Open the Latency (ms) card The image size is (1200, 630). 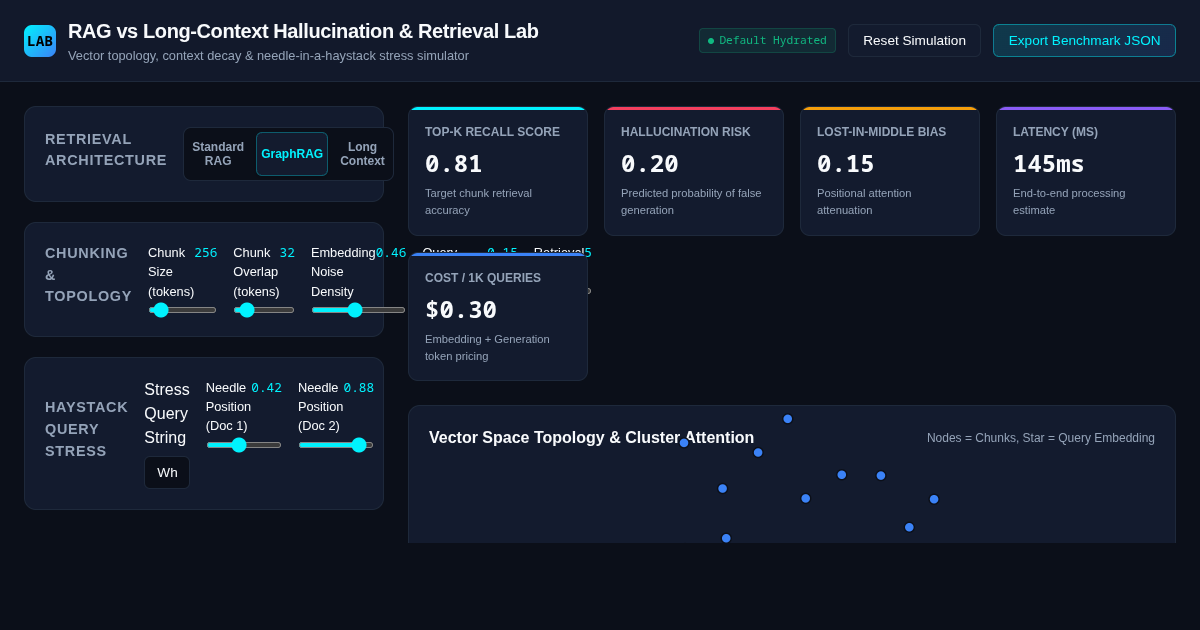point(1086,171)
